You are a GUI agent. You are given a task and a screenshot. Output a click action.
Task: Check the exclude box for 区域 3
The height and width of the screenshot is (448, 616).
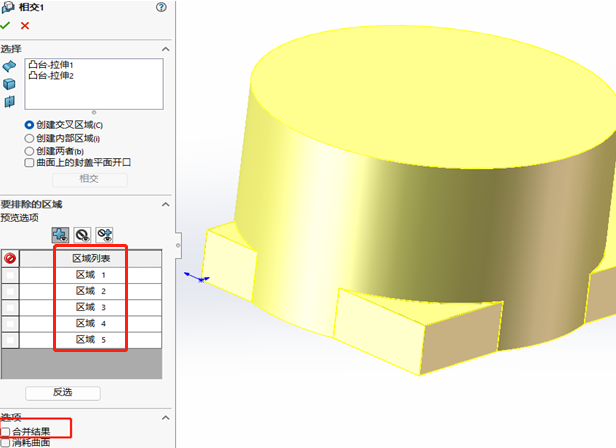(10, 307)
